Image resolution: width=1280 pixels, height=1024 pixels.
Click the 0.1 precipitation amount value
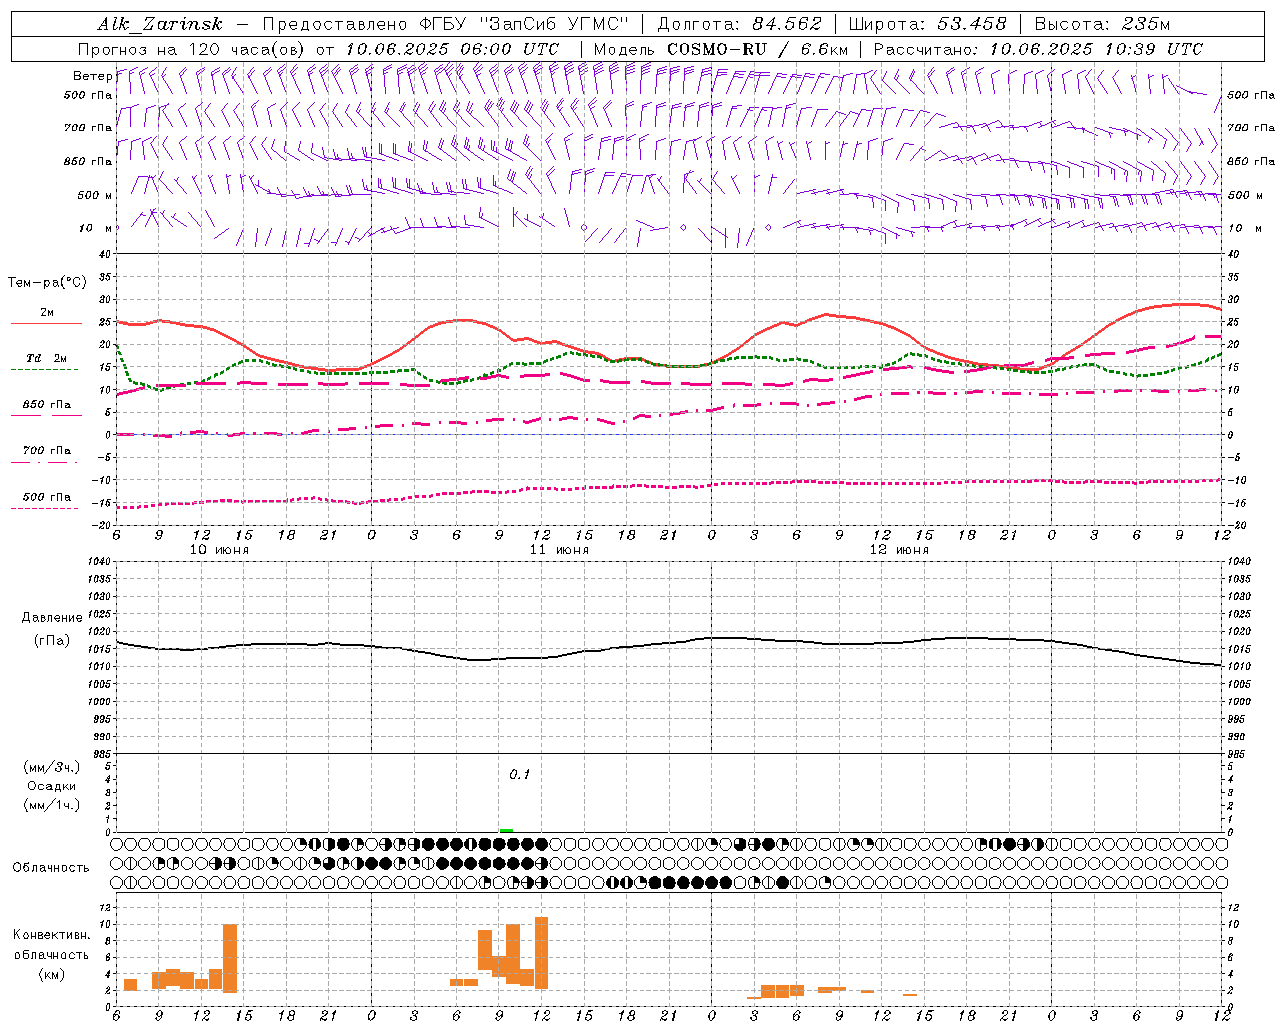pos(519,775)
